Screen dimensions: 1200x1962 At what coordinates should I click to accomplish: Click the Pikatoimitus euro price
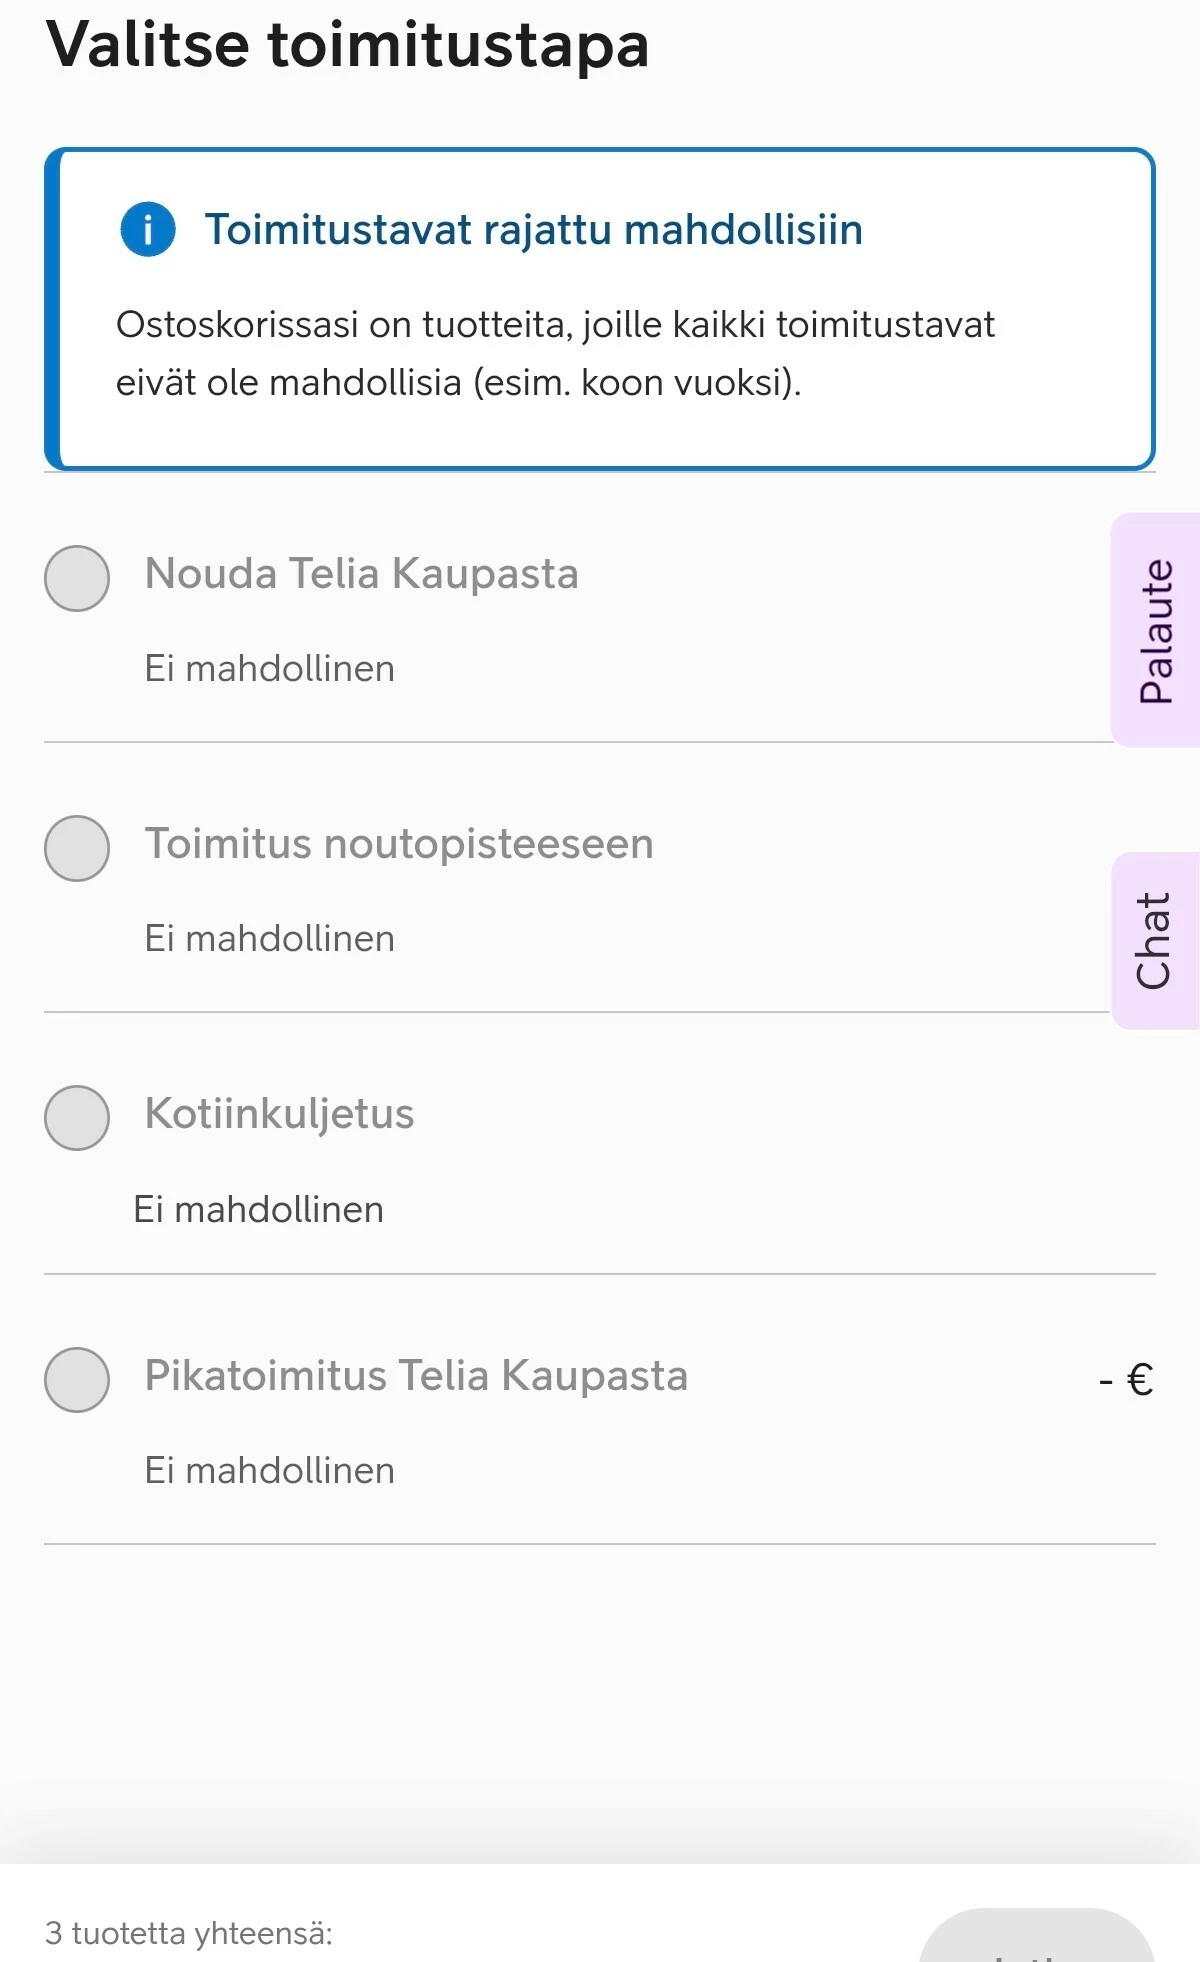(1125, 1380)
